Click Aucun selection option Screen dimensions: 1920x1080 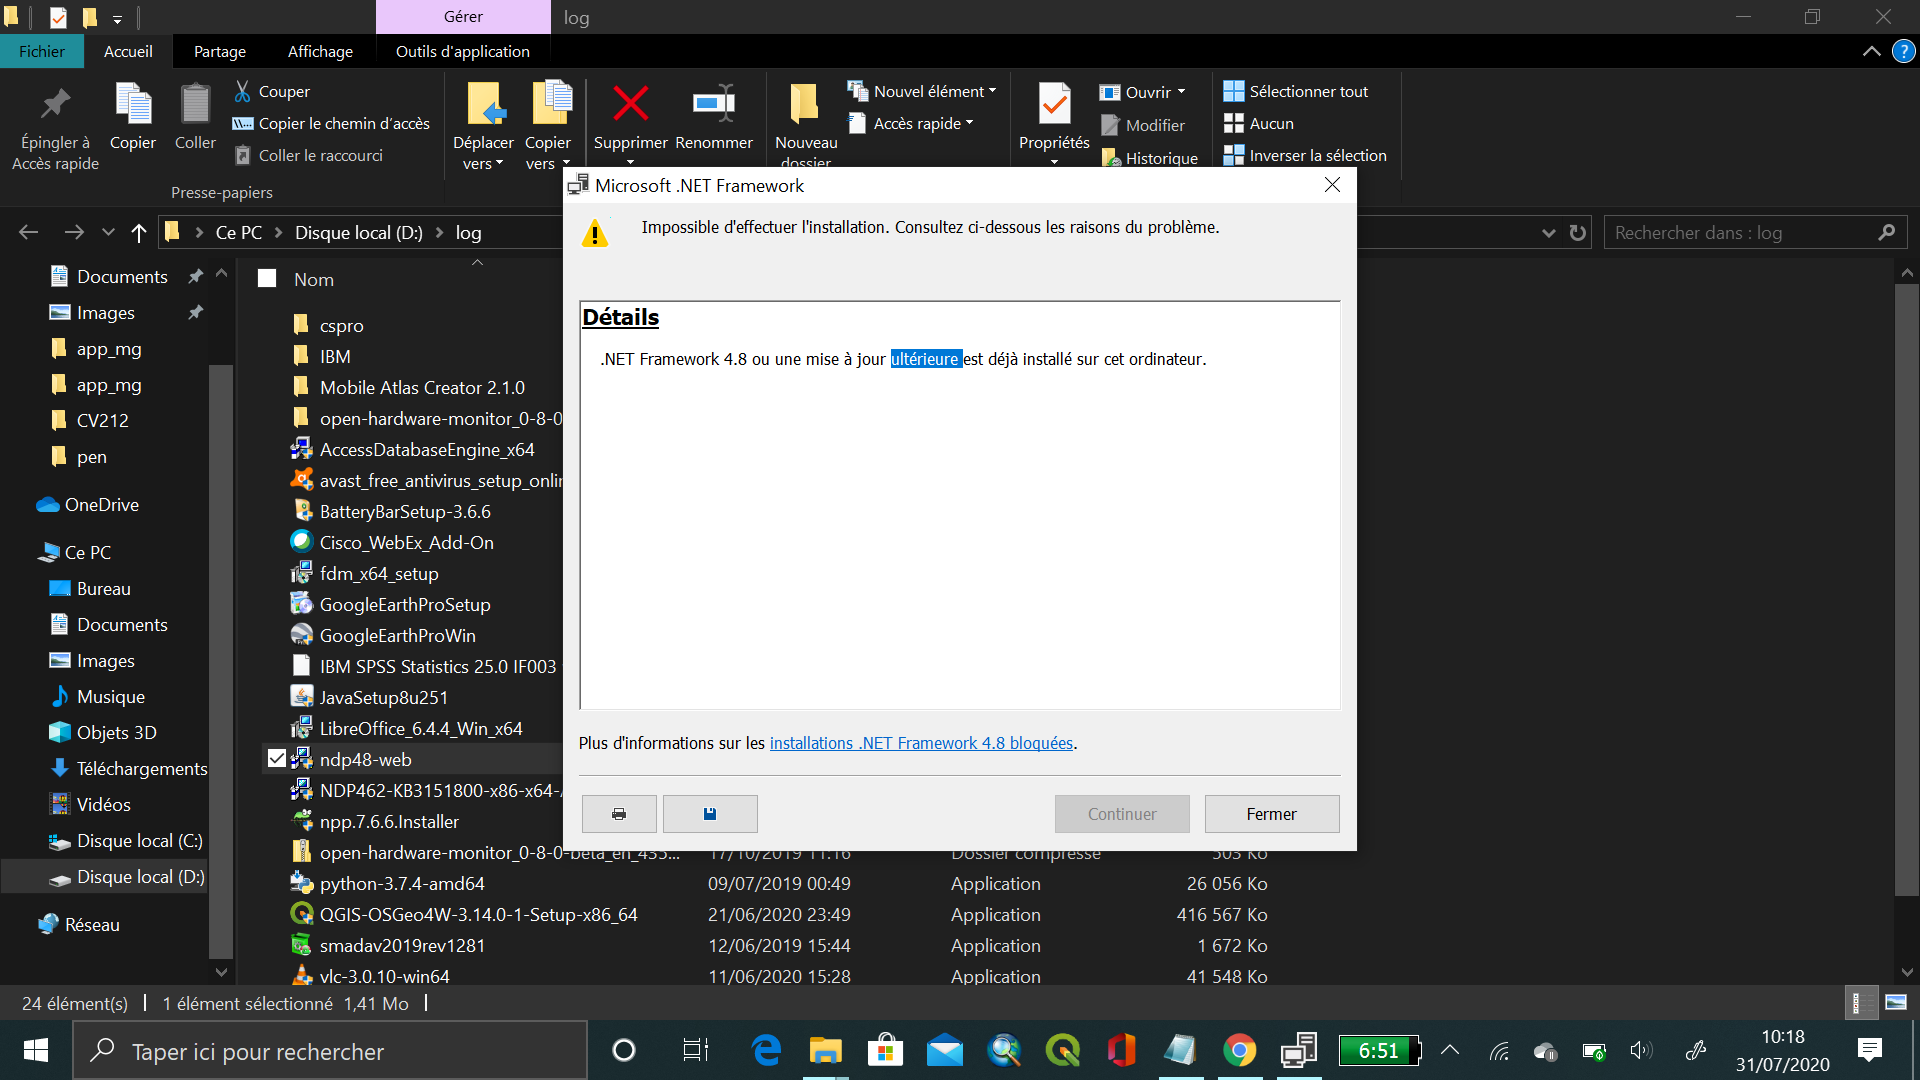[x=1259, y=123]
